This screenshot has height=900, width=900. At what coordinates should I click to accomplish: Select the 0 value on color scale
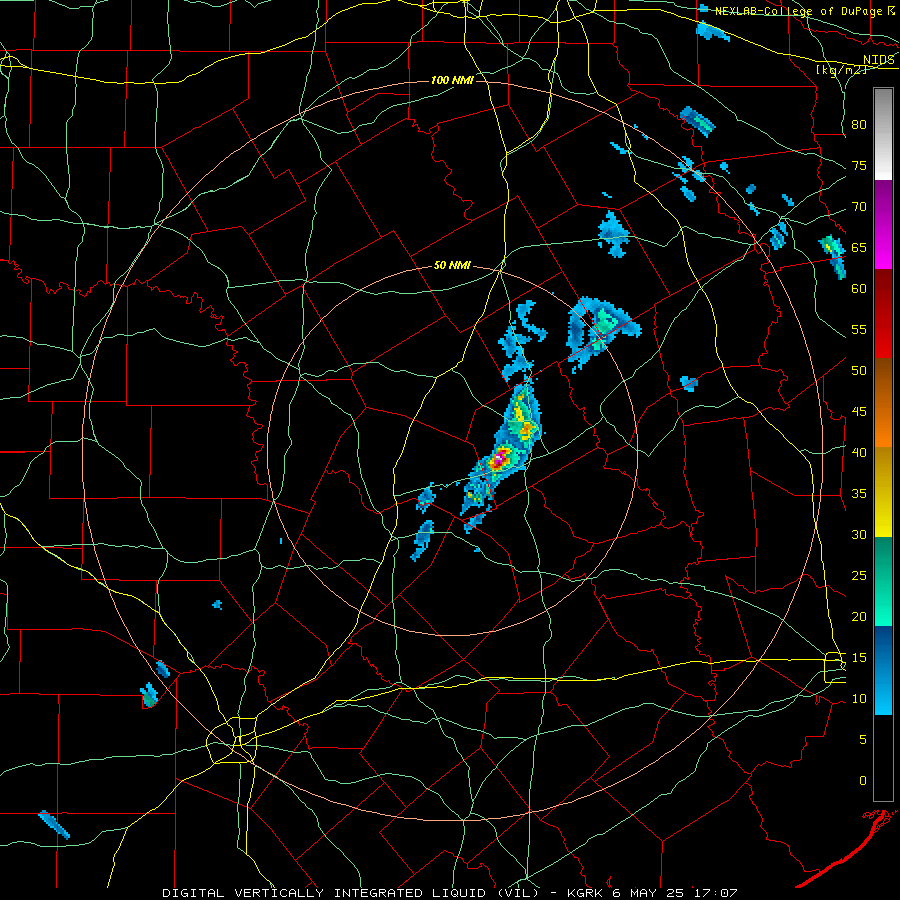coord(863,781)
